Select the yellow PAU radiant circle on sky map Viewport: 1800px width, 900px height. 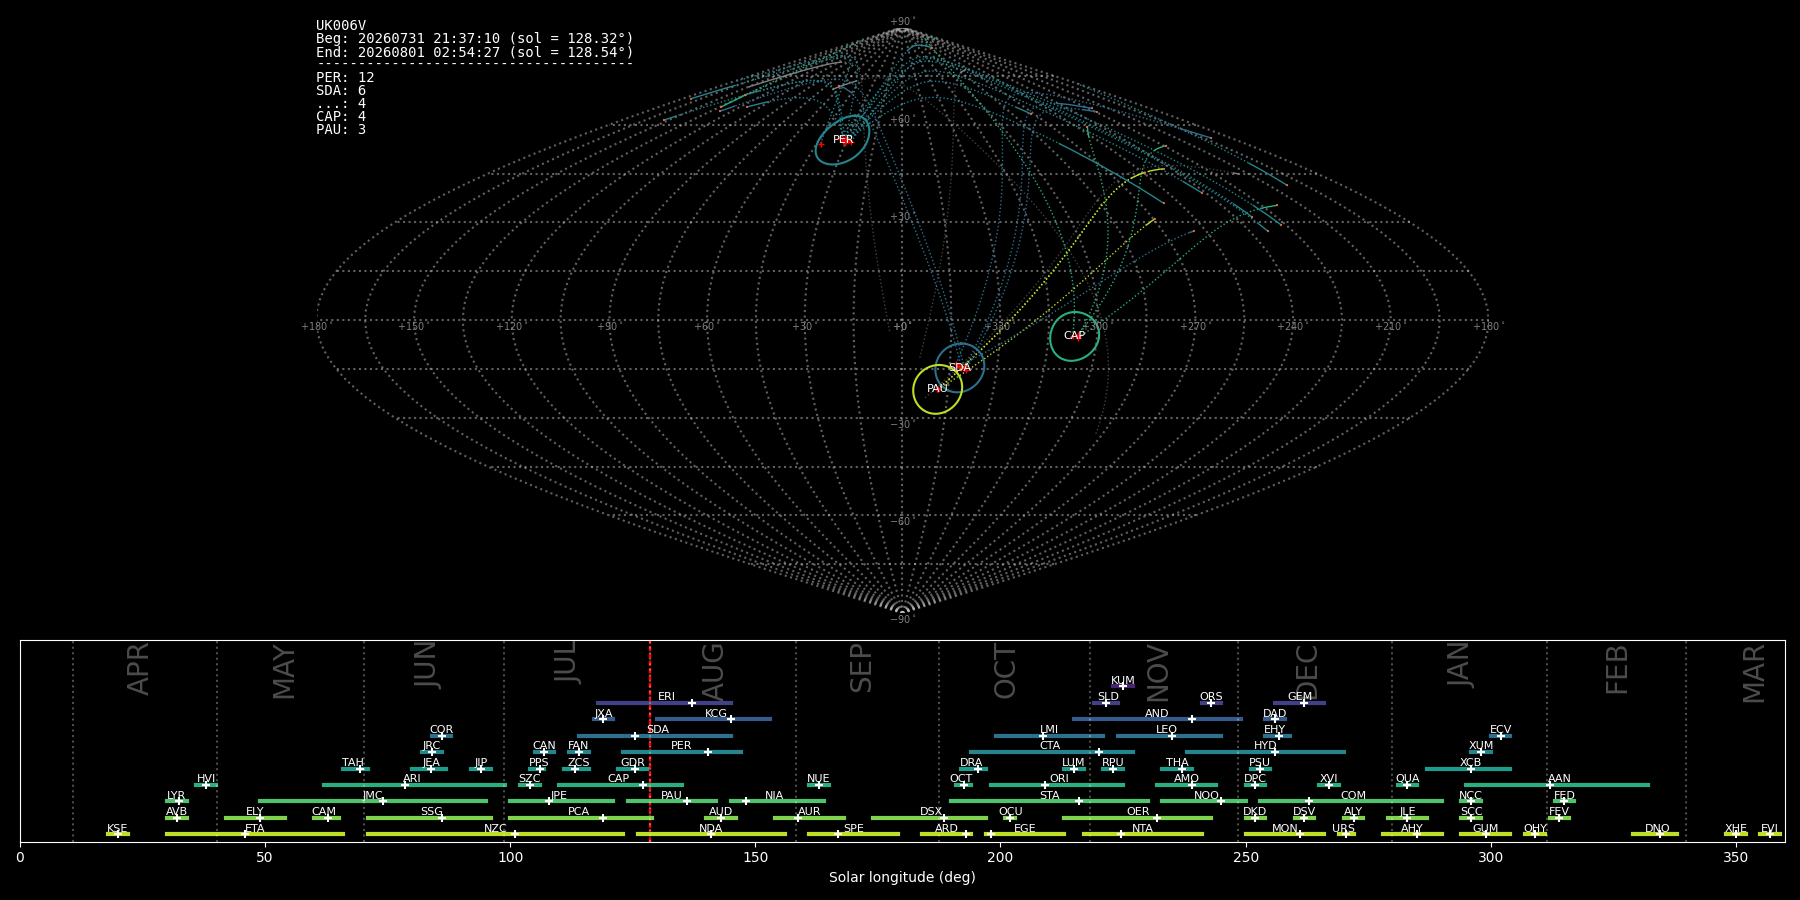[x=938, y=389]
